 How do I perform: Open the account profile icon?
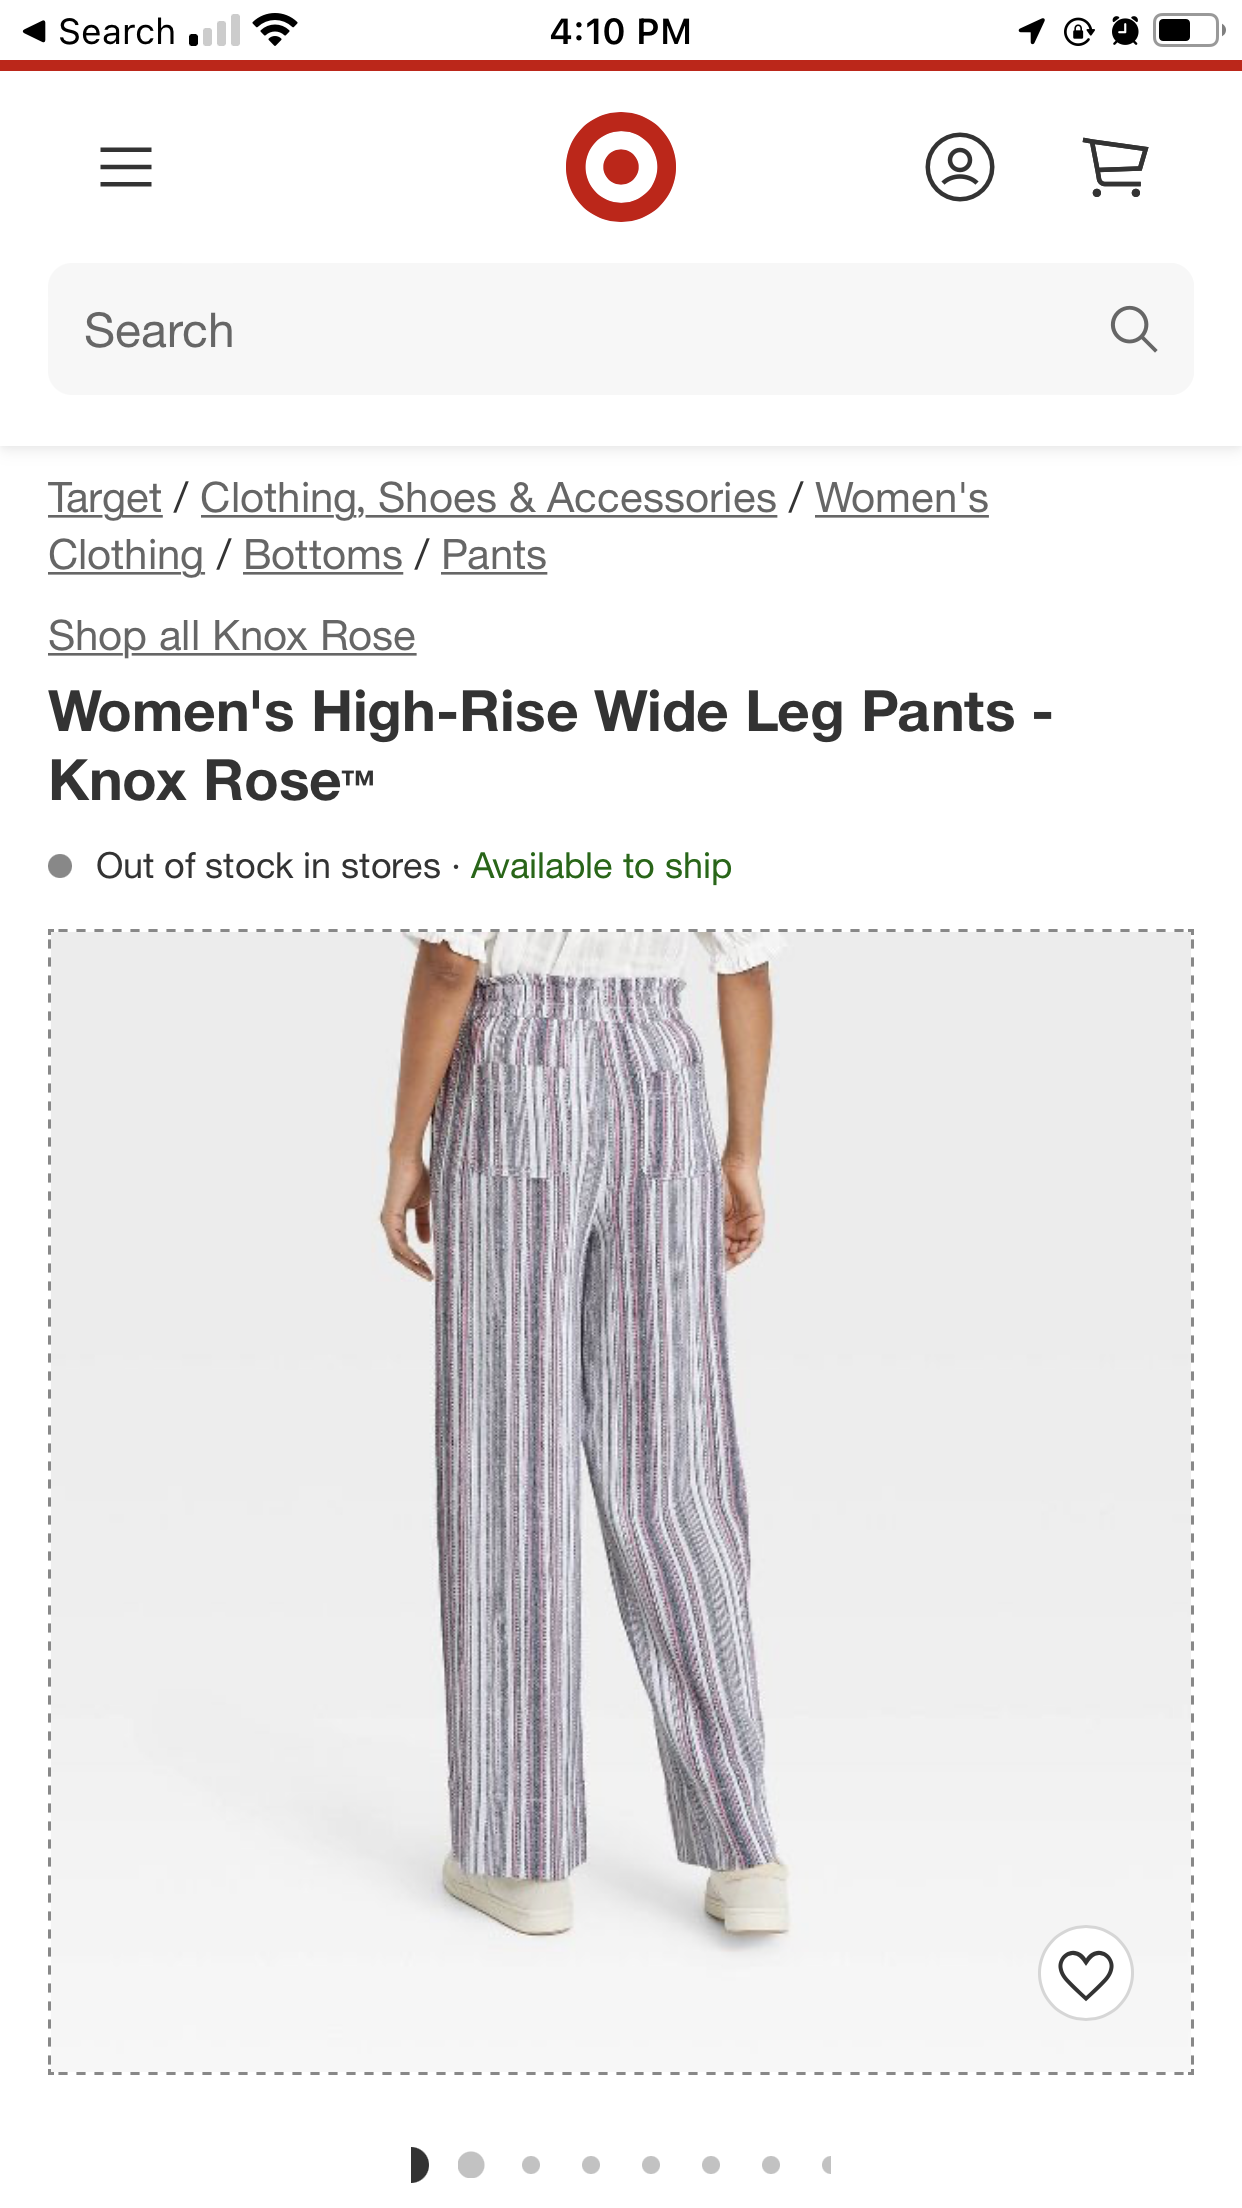tap(960, 167)
